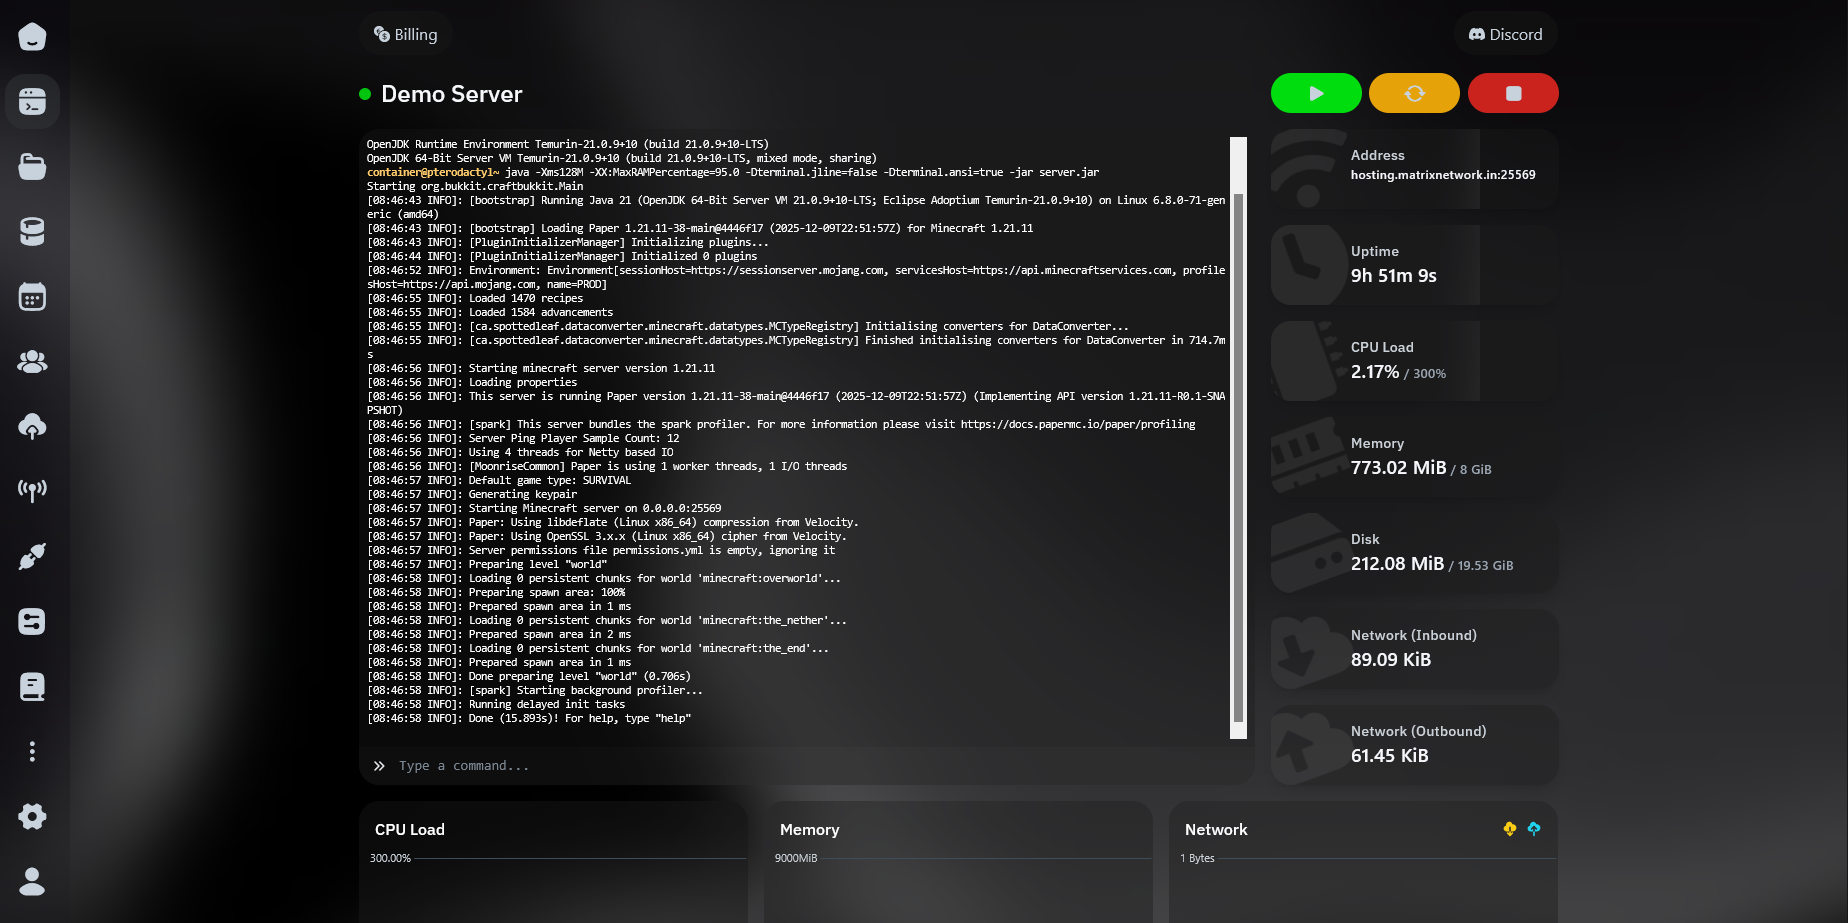Click the console vertical scrollbar
Image resolution: width=1848 pixels, height=923 pixels.
1238,450
